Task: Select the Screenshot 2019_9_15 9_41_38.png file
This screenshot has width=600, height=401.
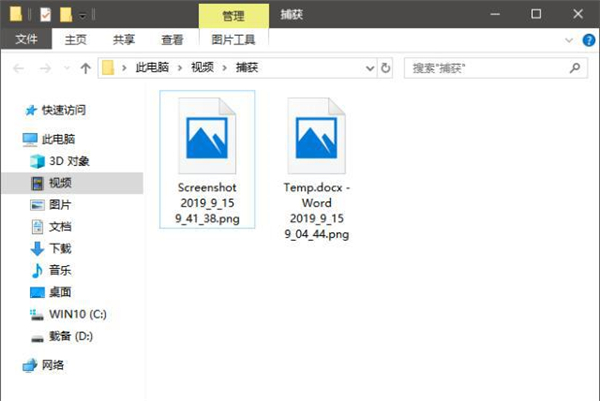Action: point(208,160)
